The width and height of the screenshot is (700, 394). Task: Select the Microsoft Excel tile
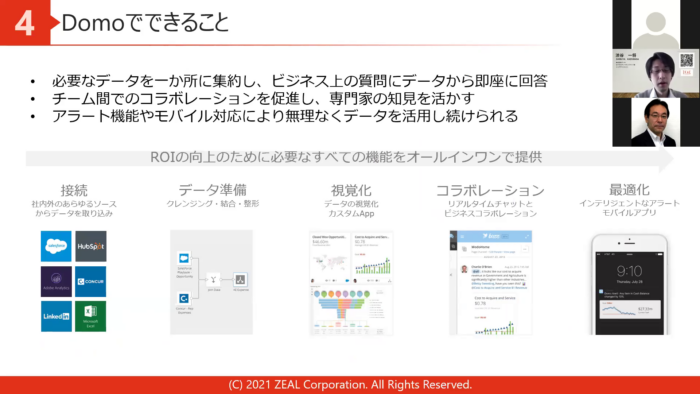91,316
